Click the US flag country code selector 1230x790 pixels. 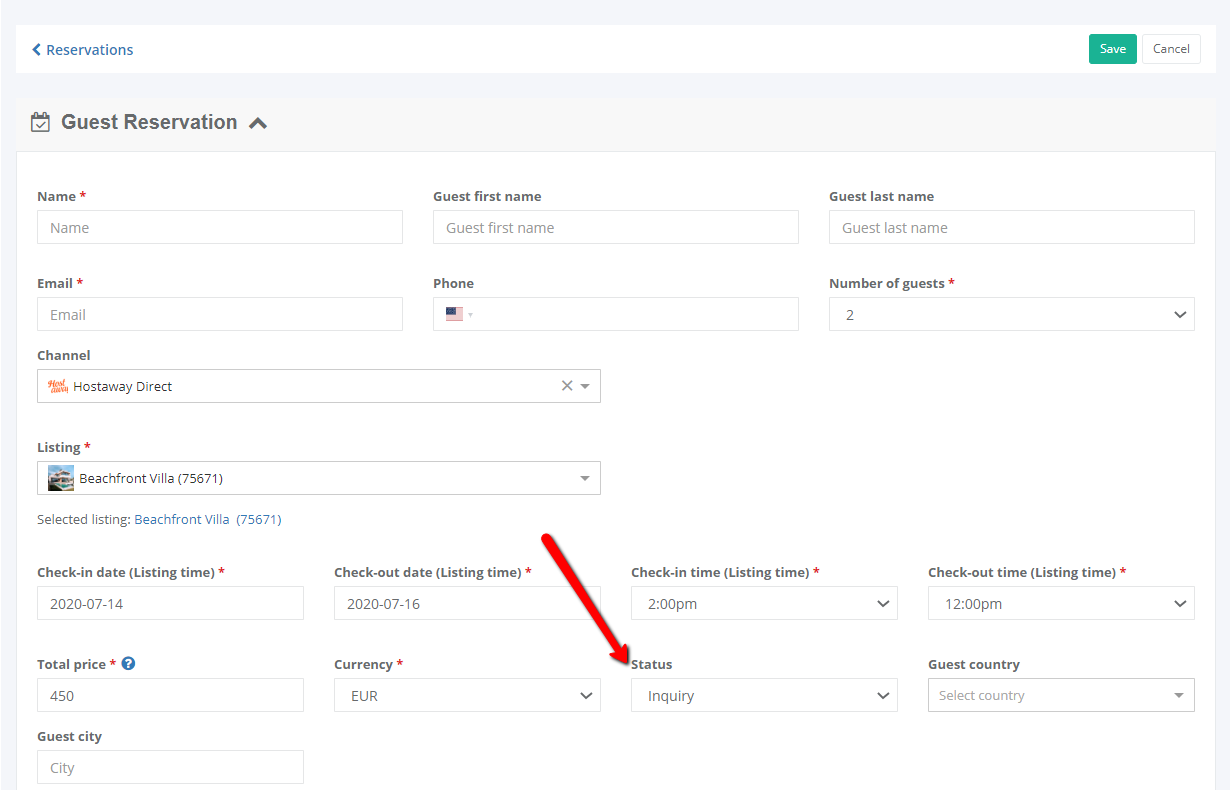458,314
